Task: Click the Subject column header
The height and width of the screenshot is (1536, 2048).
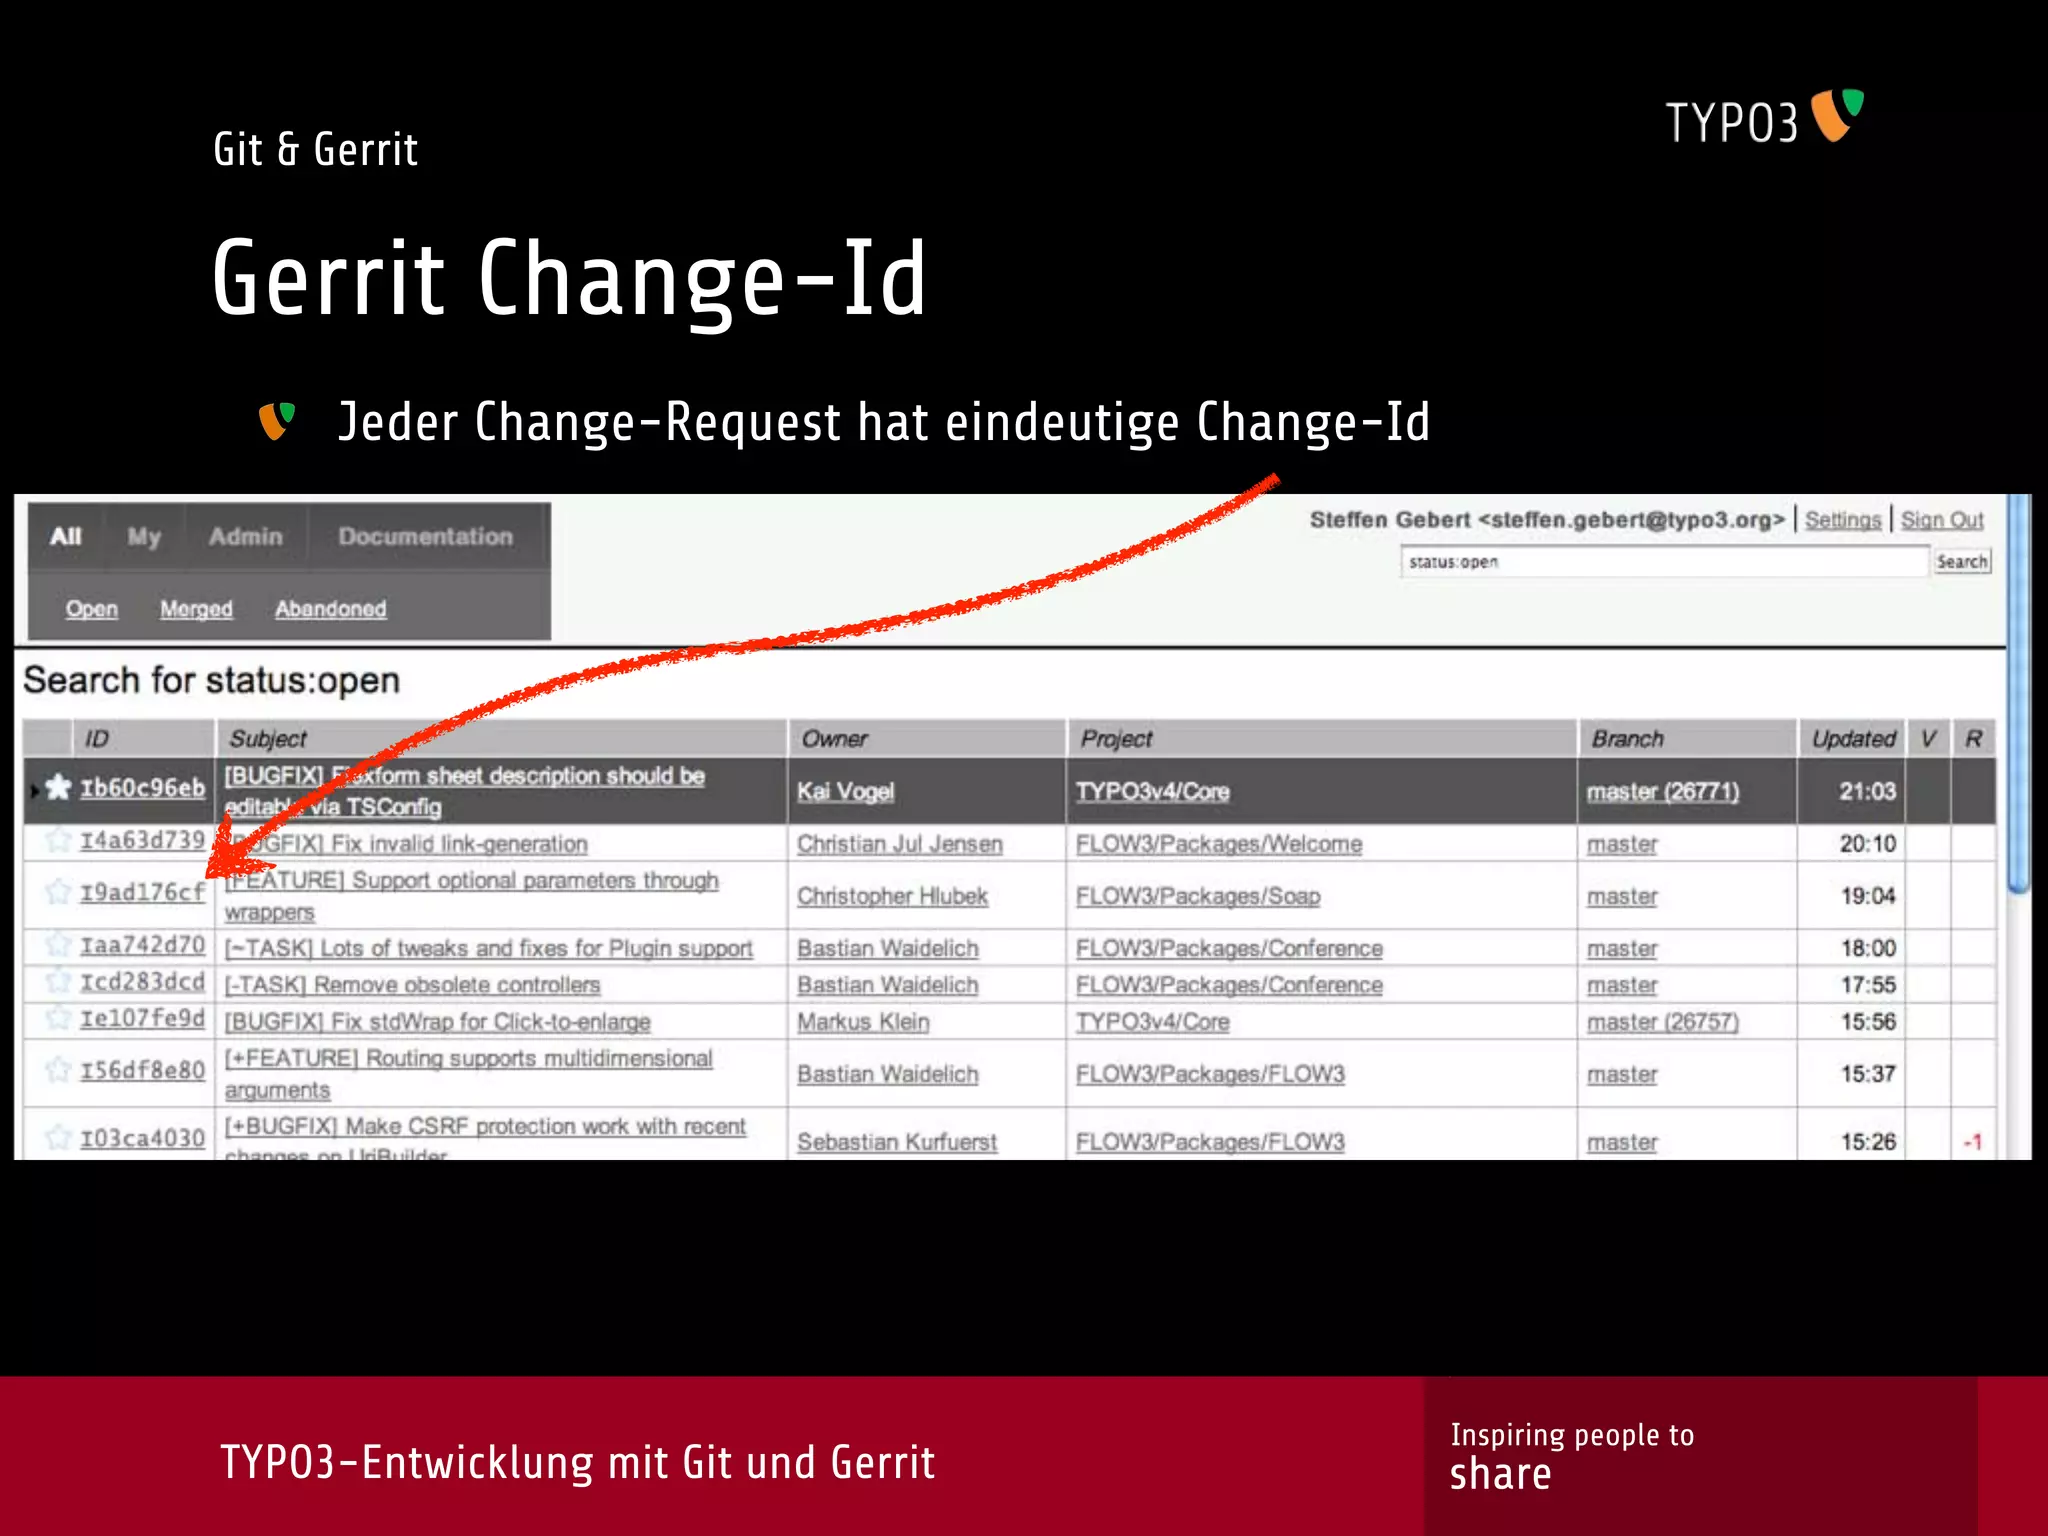Action: (x=502, y=739)
